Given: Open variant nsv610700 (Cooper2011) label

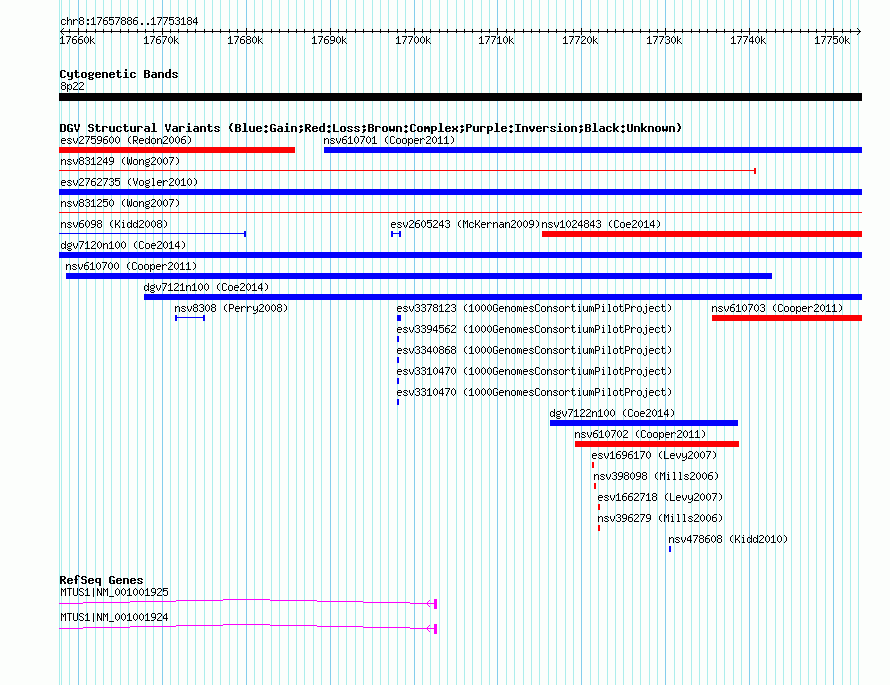Looking at the screenshot, I should [x=131, y=266].
